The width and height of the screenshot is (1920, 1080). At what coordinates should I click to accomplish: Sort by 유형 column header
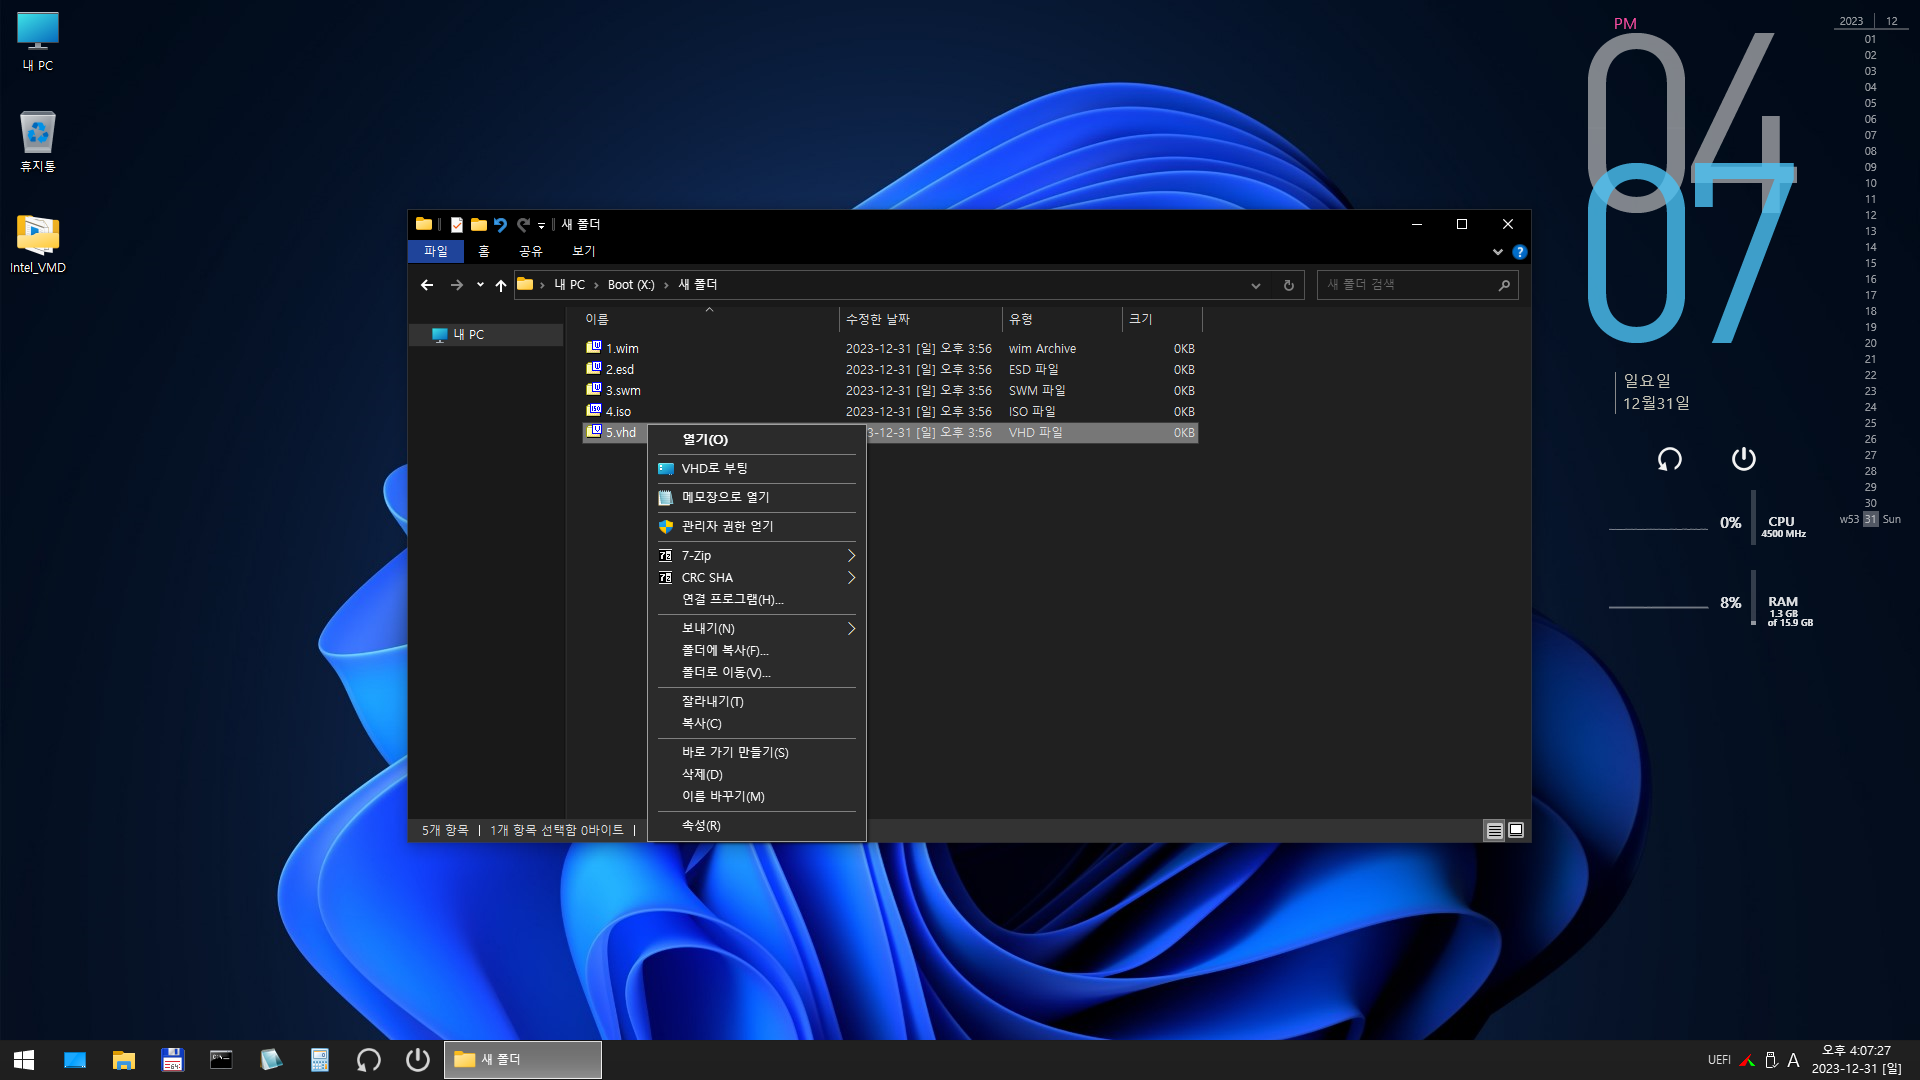(x=1062, y=319)
